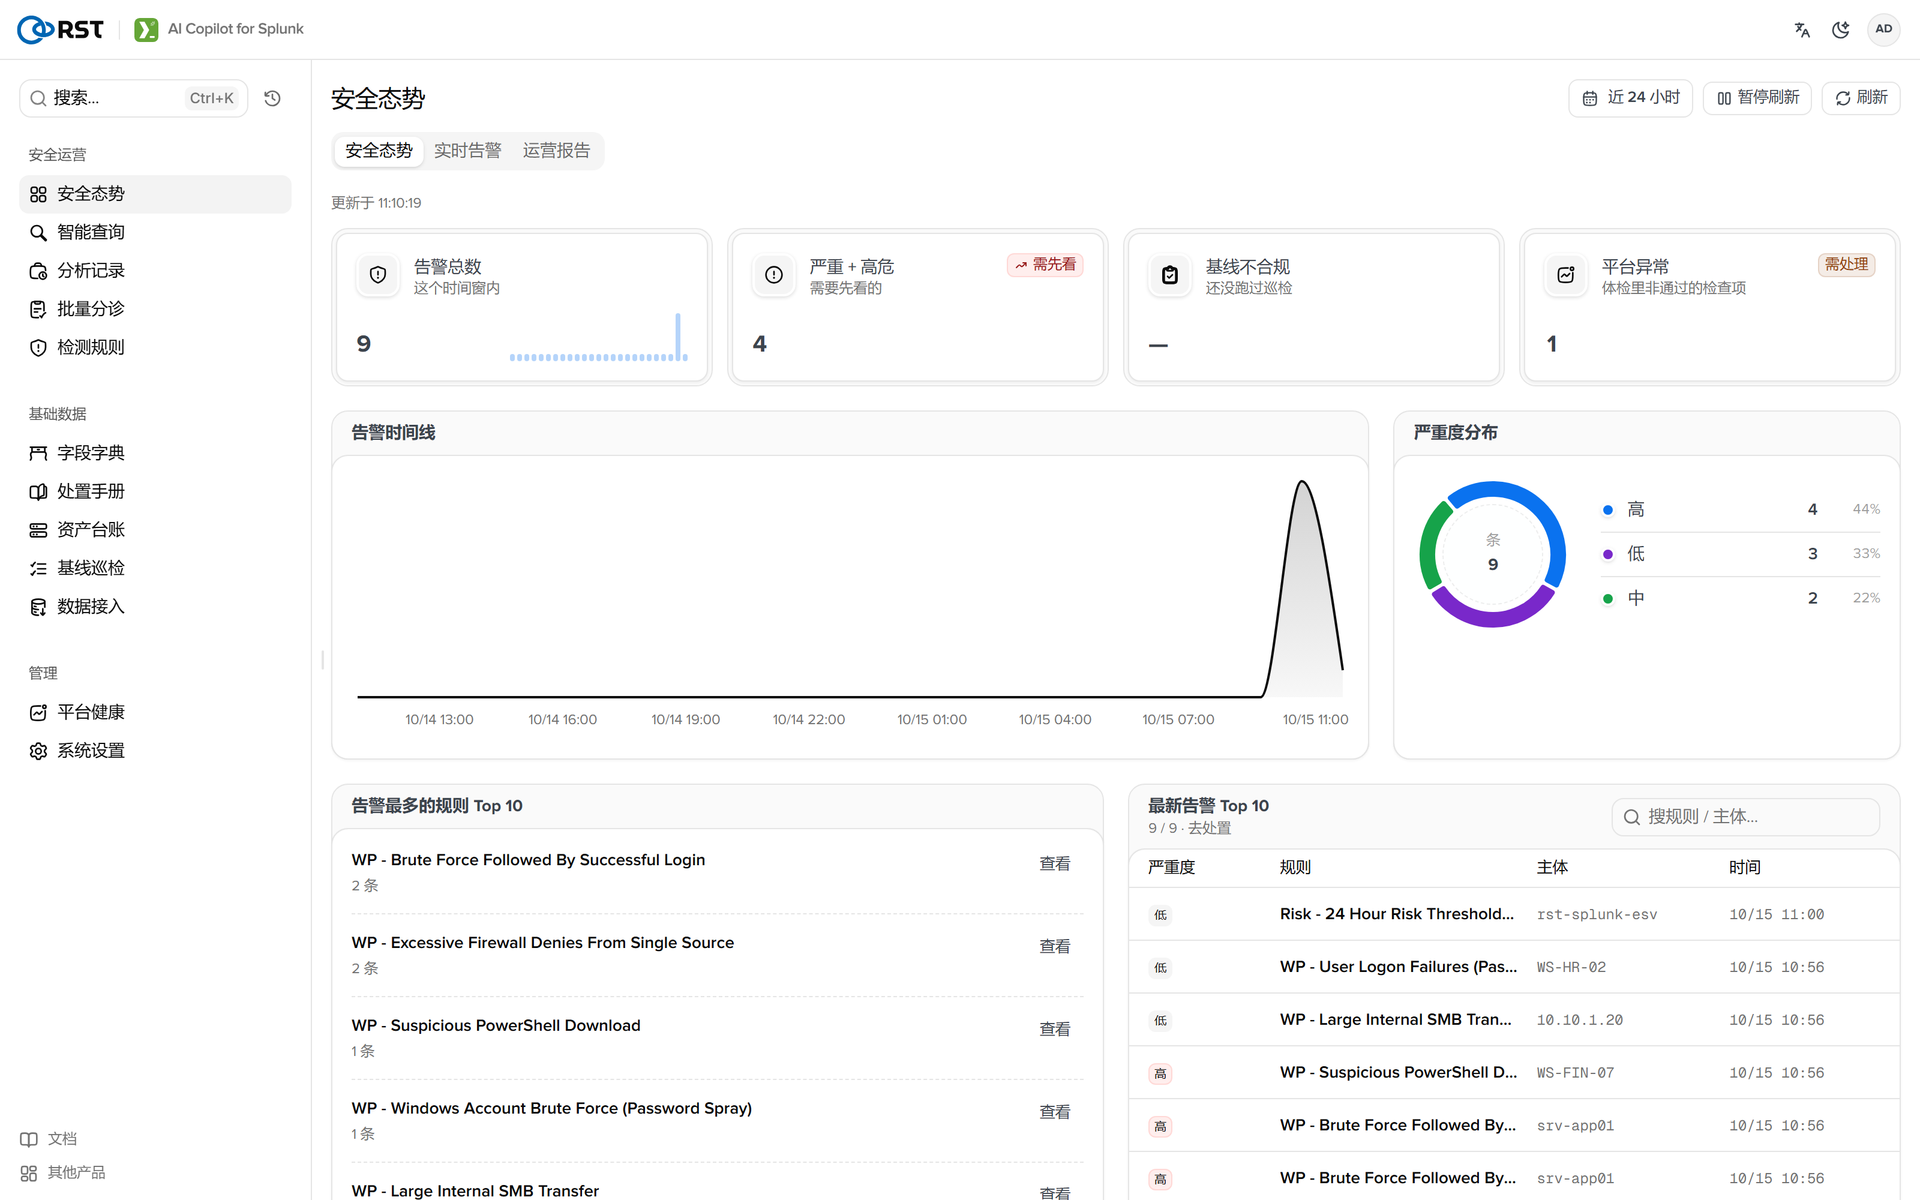Image resolution: width=1920 pixels, height=1200 pixels.
Task: Click the 需处理 badge
Action: 1846,265
